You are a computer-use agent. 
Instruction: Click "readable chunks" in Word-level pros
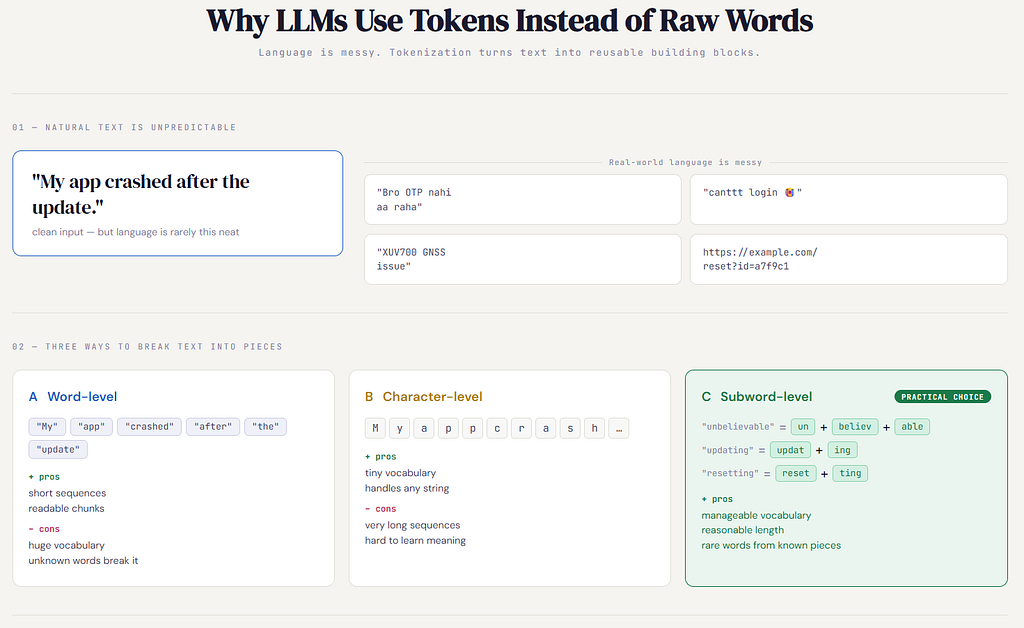pyautogui.click(x=67, y=509)
